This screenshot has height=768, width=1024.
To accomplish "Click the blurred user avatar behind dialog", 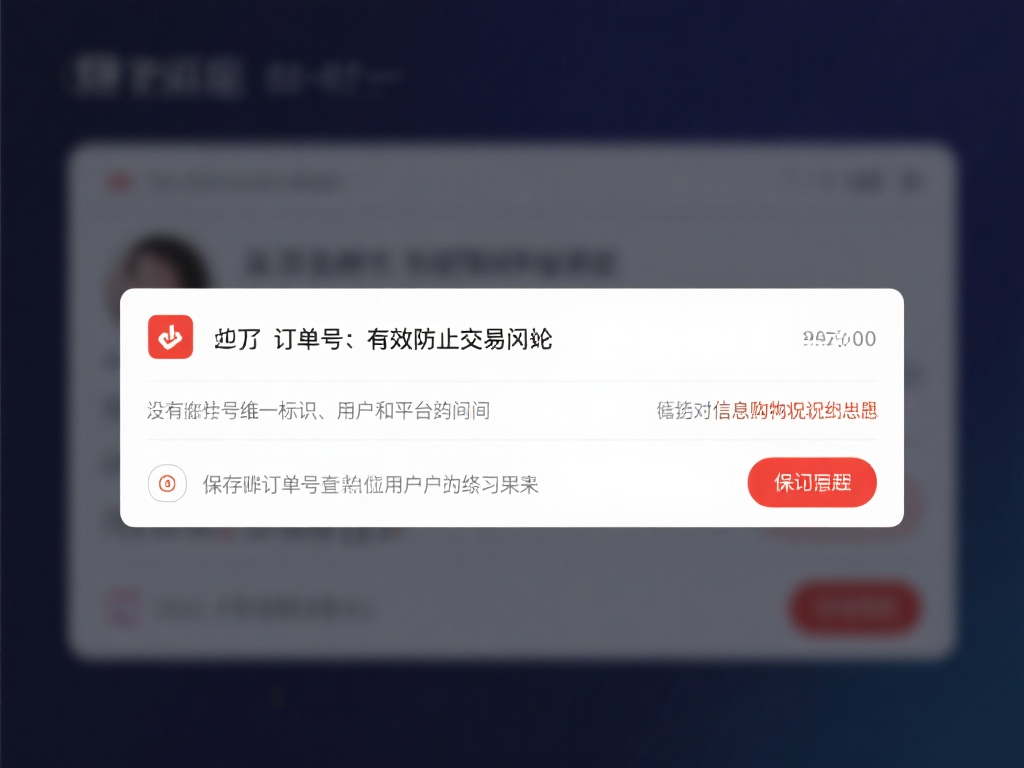I will tap(161, 263).
